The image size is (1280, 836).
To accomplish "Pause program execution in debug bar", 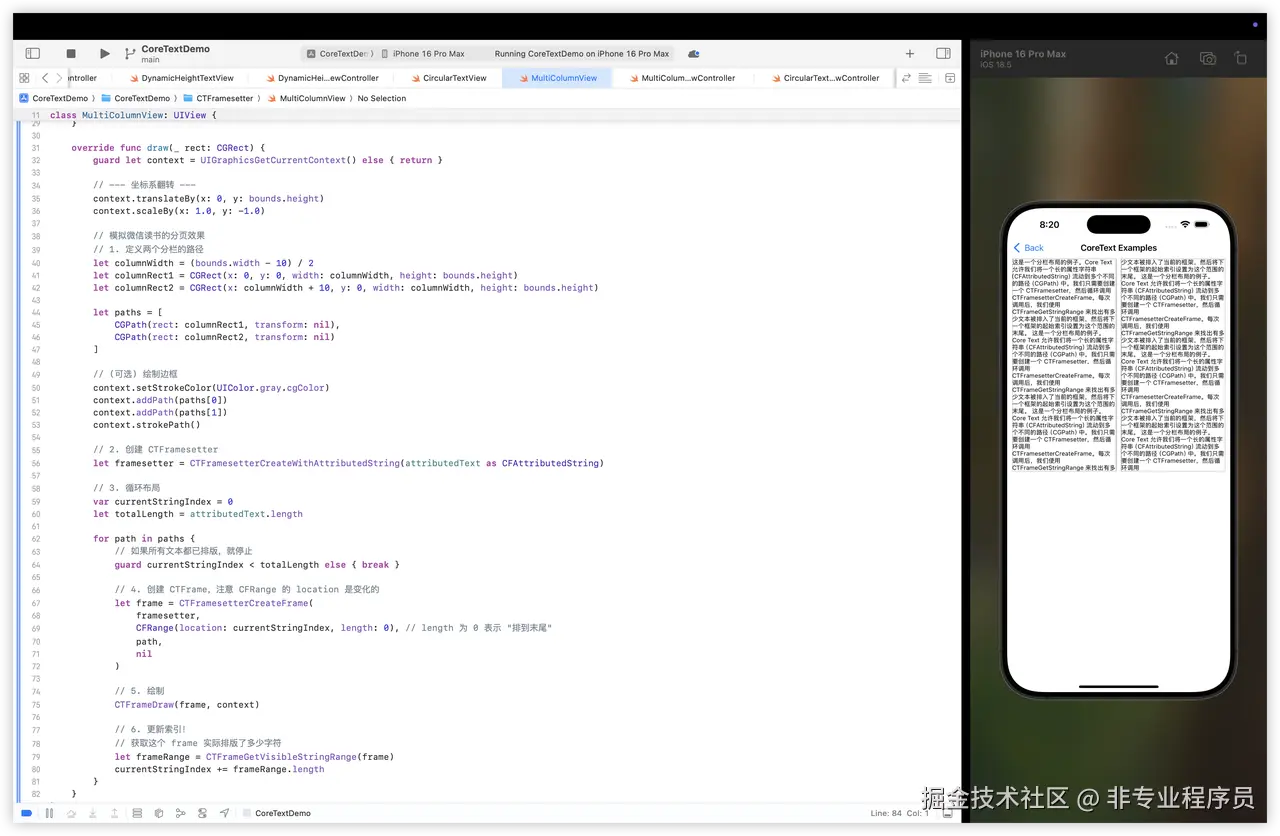I will [48, 813].
